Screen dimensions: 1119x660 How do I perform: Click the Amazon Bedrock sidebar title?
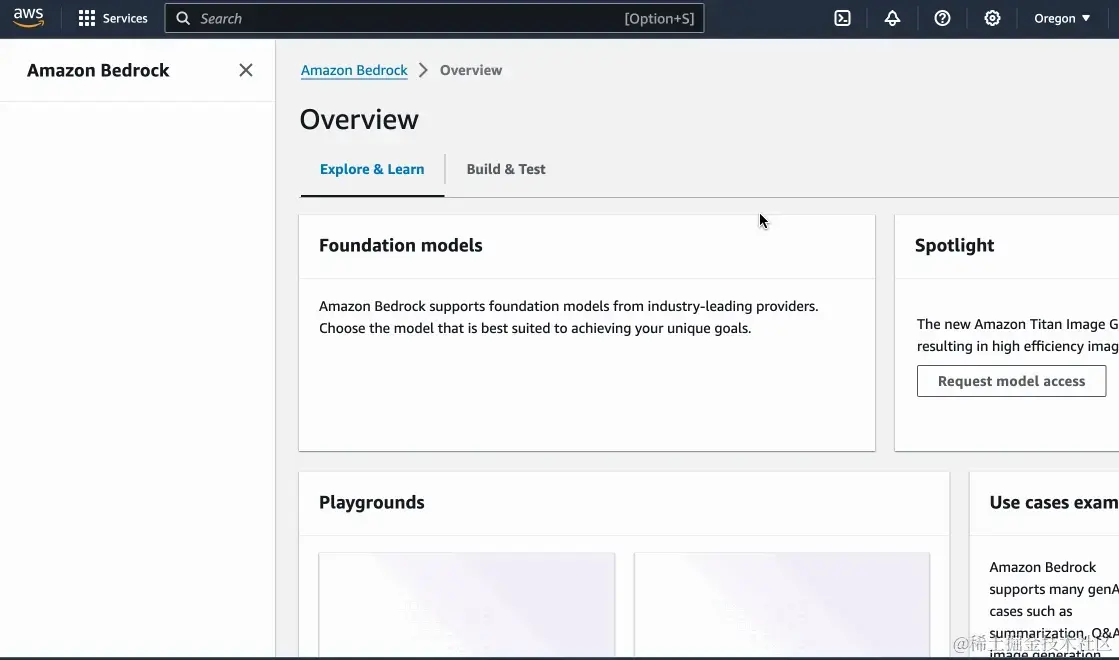(x=98, y=70)
